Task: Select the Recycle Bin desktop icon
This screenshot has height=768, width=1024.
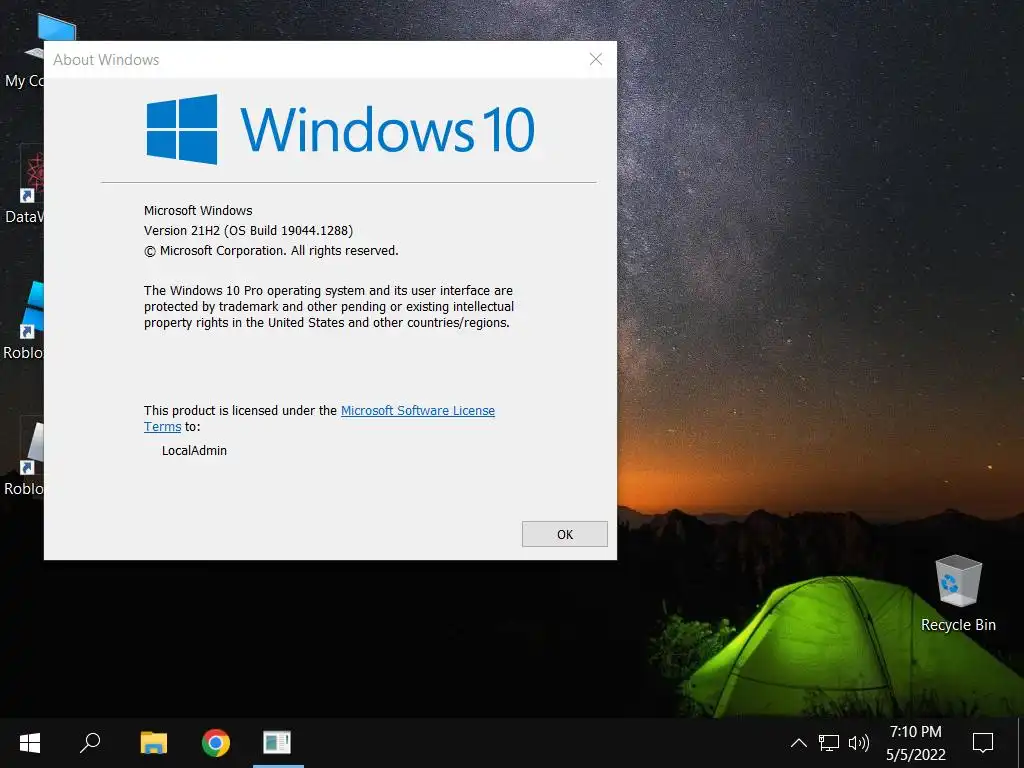Action: click(x=958, y=593)
